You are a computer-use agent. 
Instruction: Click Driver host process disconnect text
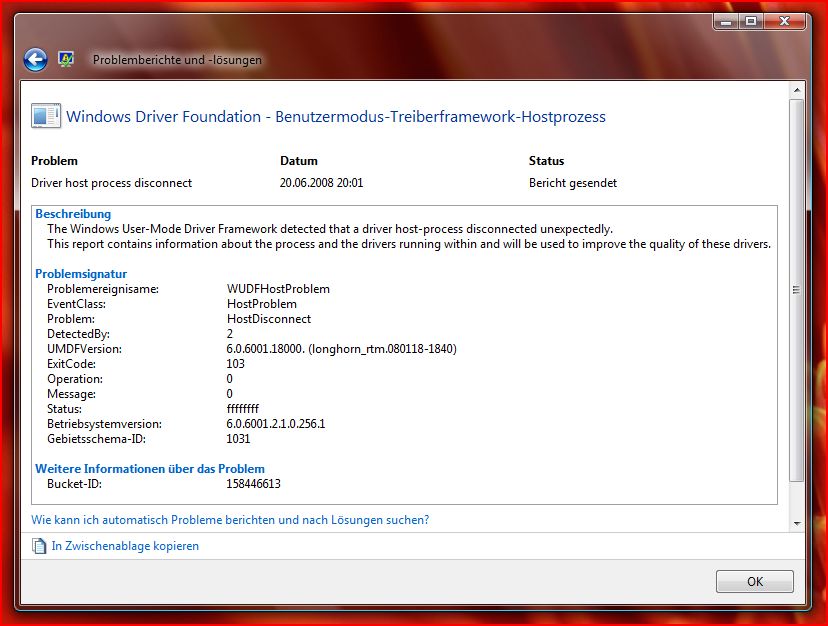pyautogui.click(x=111, y=183)
